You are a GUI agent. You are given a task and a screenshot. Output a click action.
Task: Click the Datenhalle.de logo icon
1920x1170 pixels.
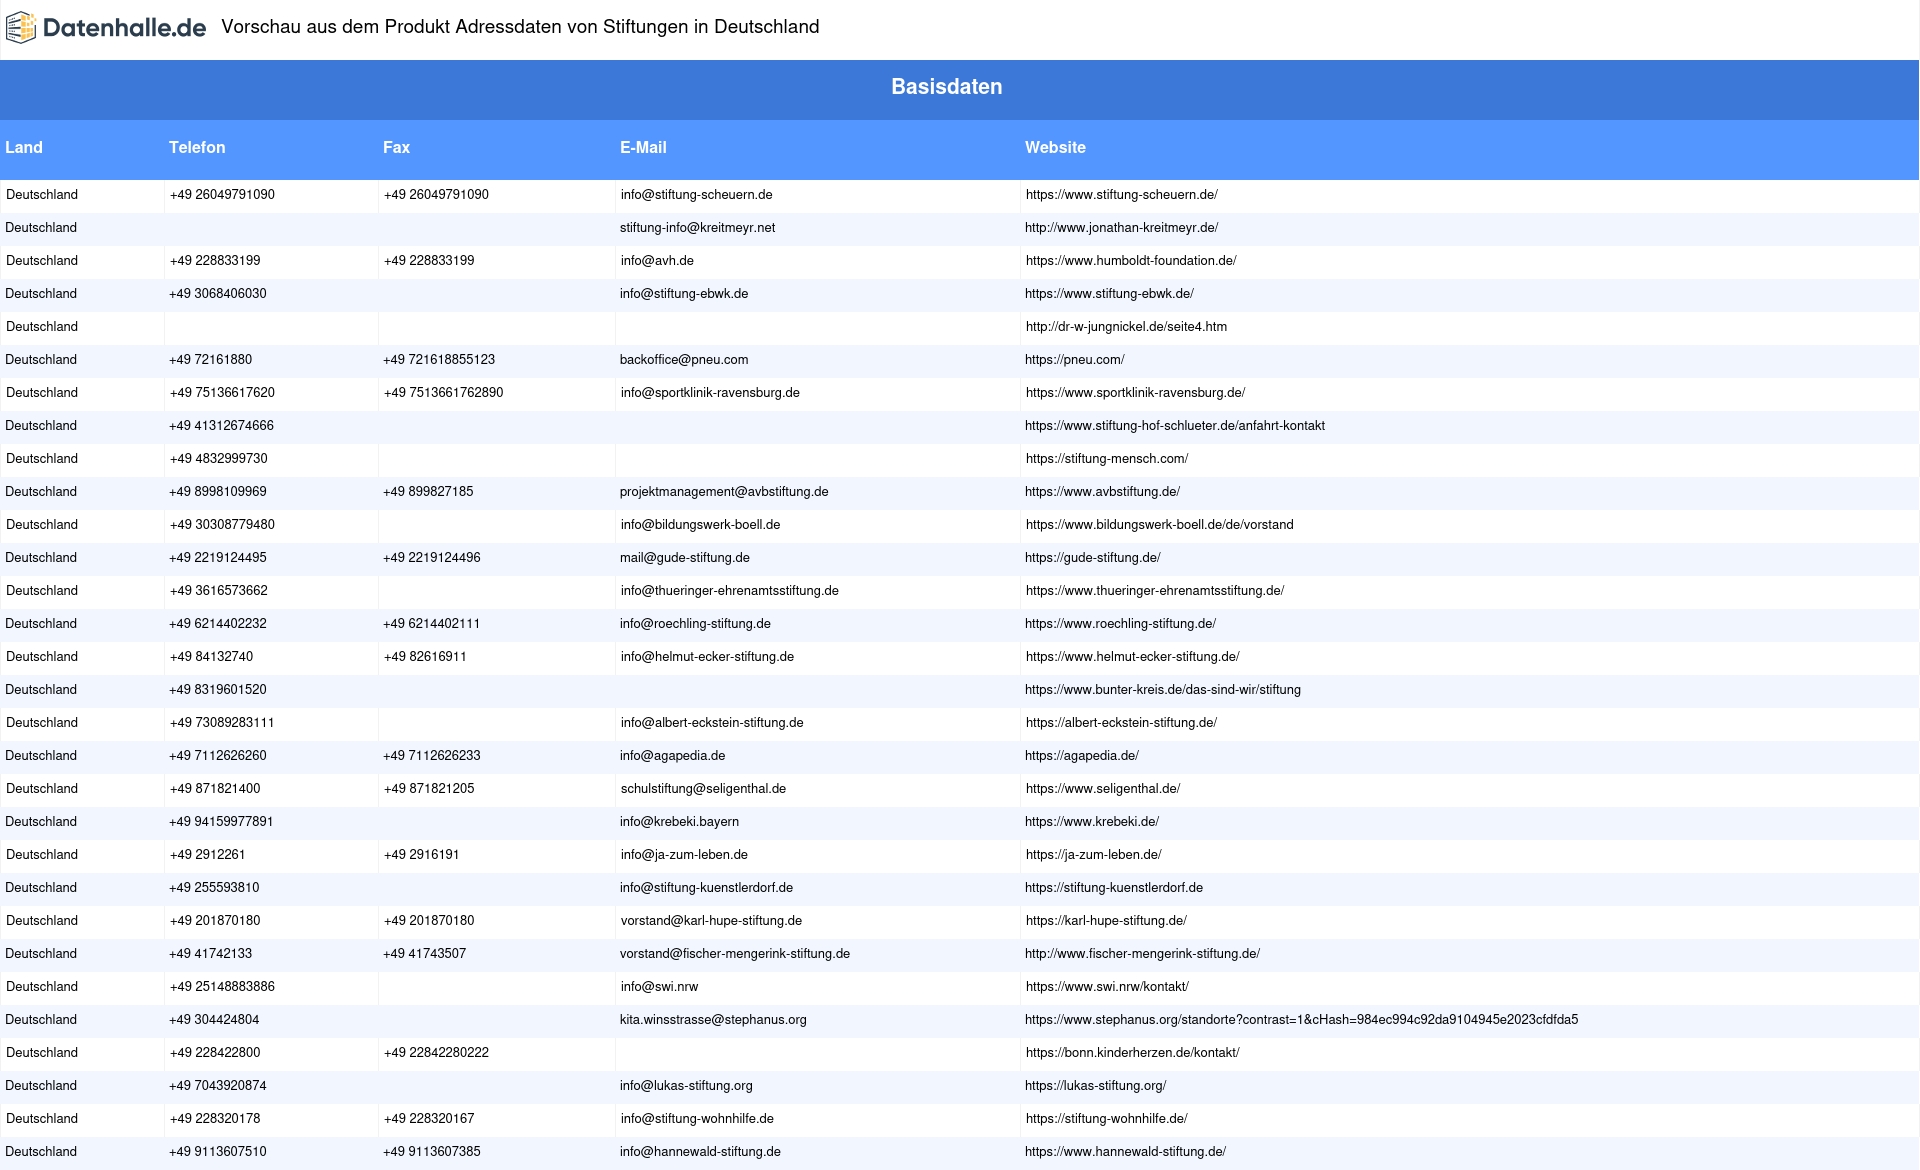tap(21, 28)
